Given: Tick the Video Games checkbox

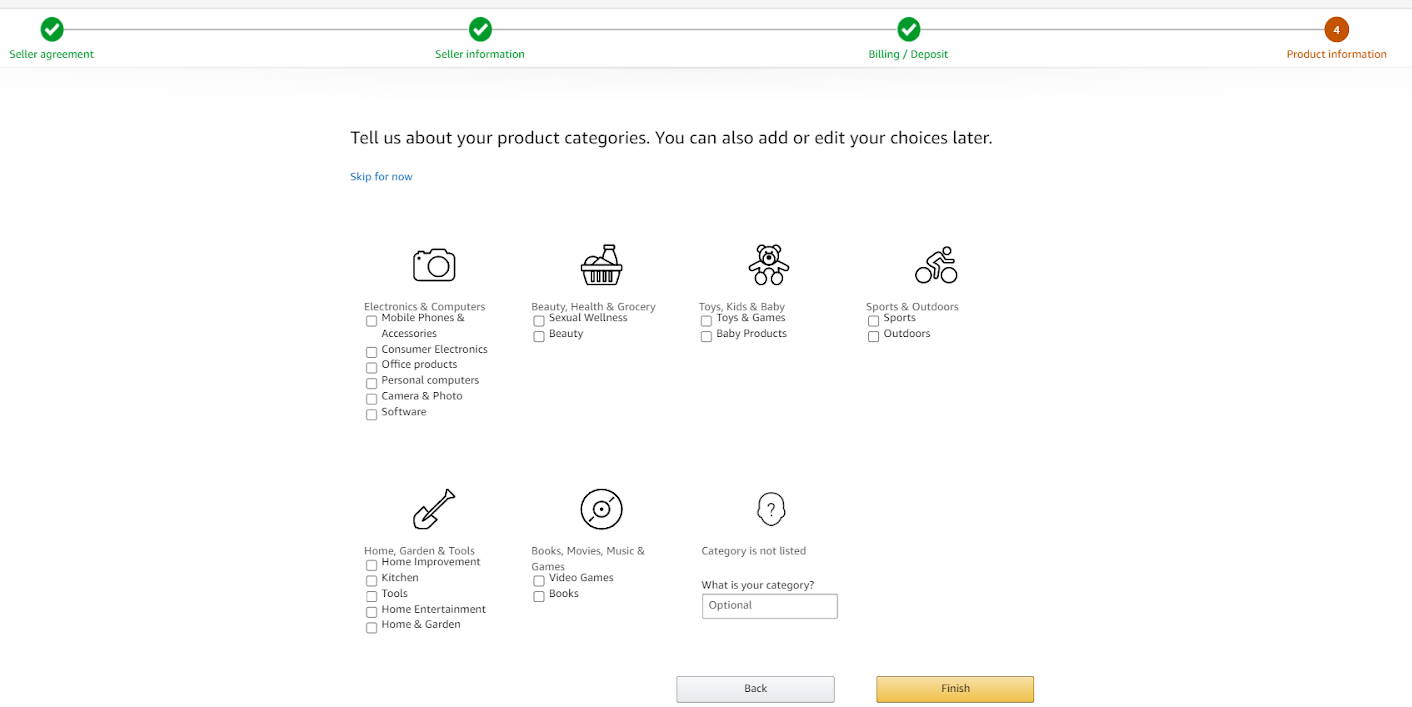Looking at the screenshot, I should tap(539, 581).
